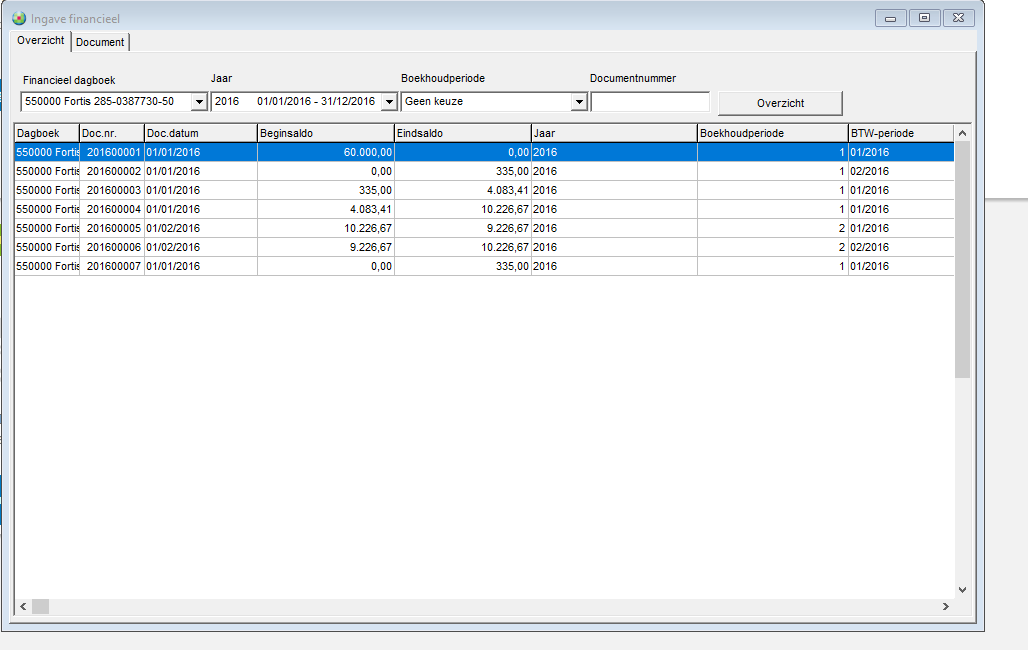Open the Financieel dagboek dropdown
Viewport: 1028px width, 650px height.
(x=198, y=102)
